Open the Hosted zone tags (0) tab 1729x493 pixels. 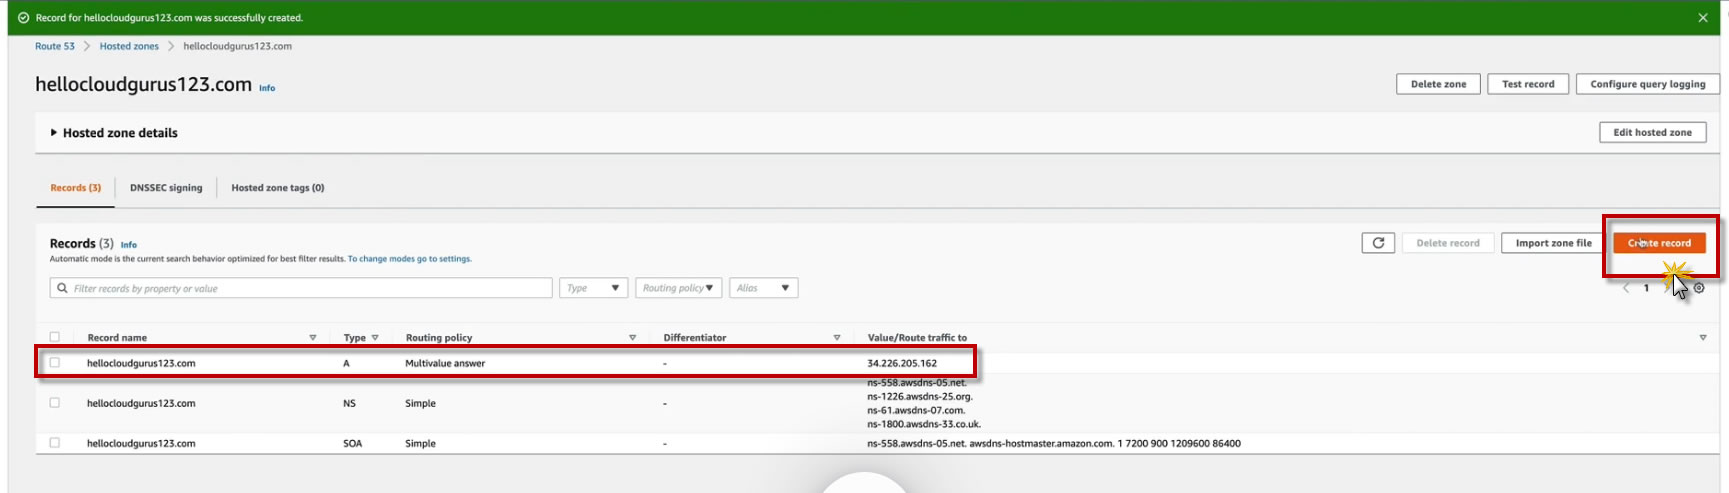coord(278,188)
